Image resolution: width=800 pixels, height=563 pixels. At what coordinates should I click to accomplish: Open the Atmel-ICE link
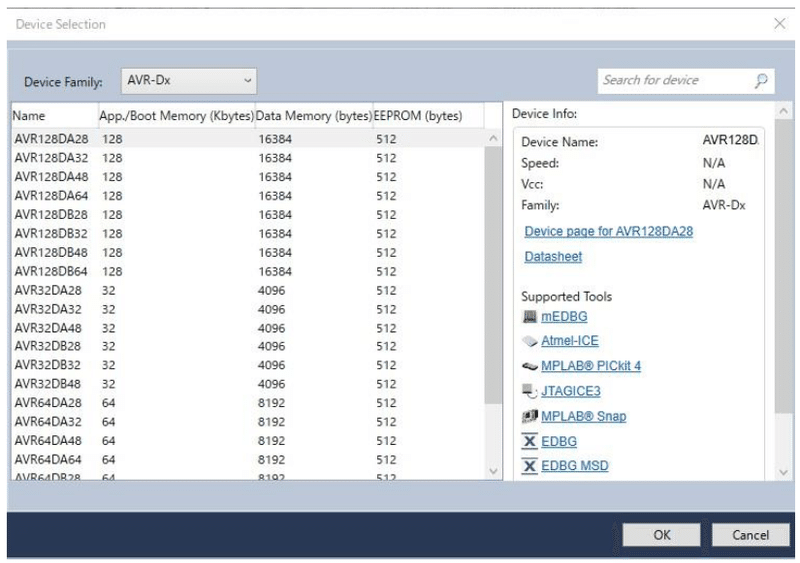tap(570, 340)
